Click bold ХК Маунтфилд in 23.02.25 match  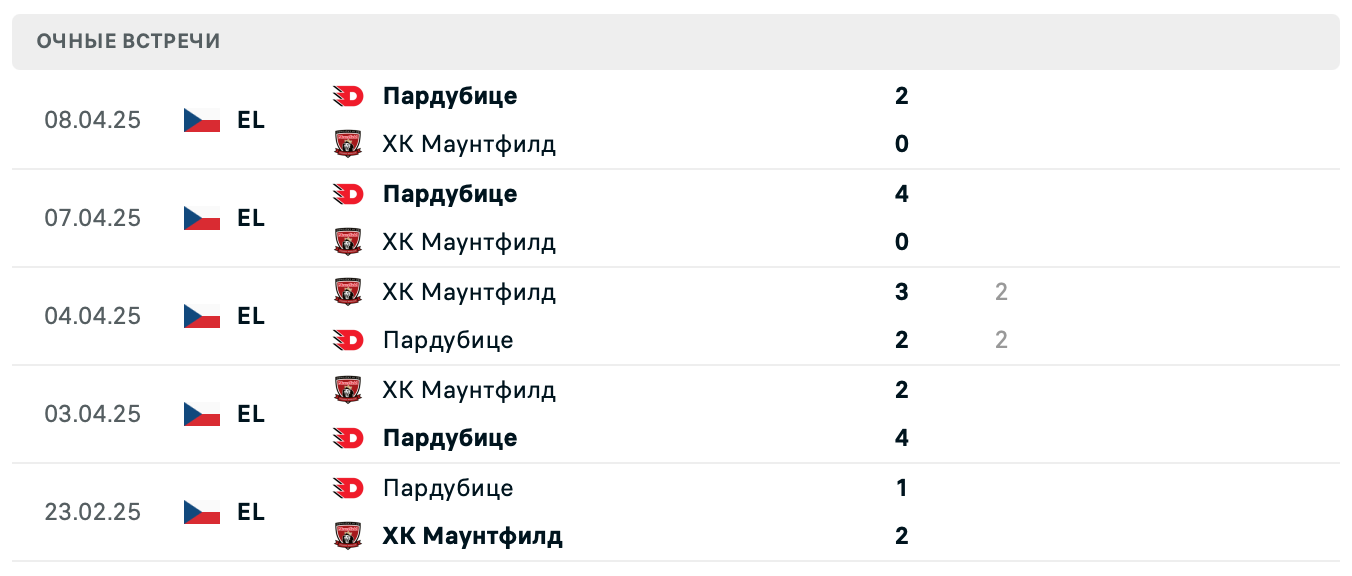click(x=472, y=536)
